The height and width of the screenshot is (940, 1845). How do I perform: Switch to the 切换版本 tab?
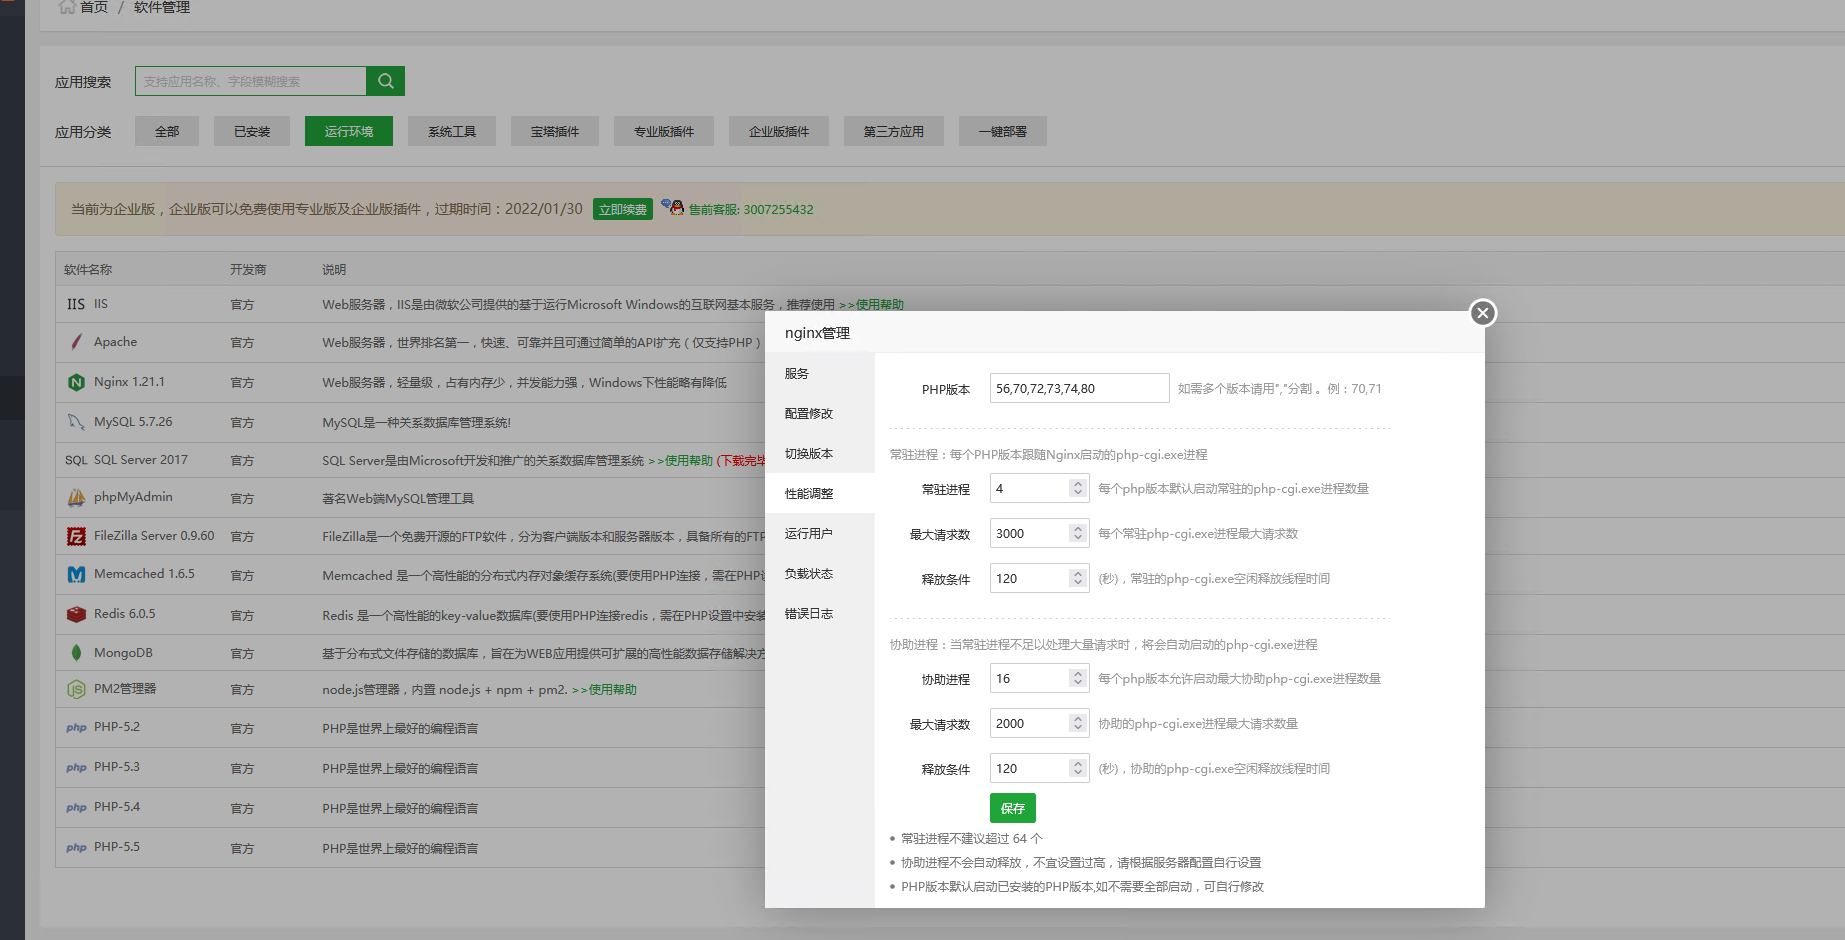[820, 453]
